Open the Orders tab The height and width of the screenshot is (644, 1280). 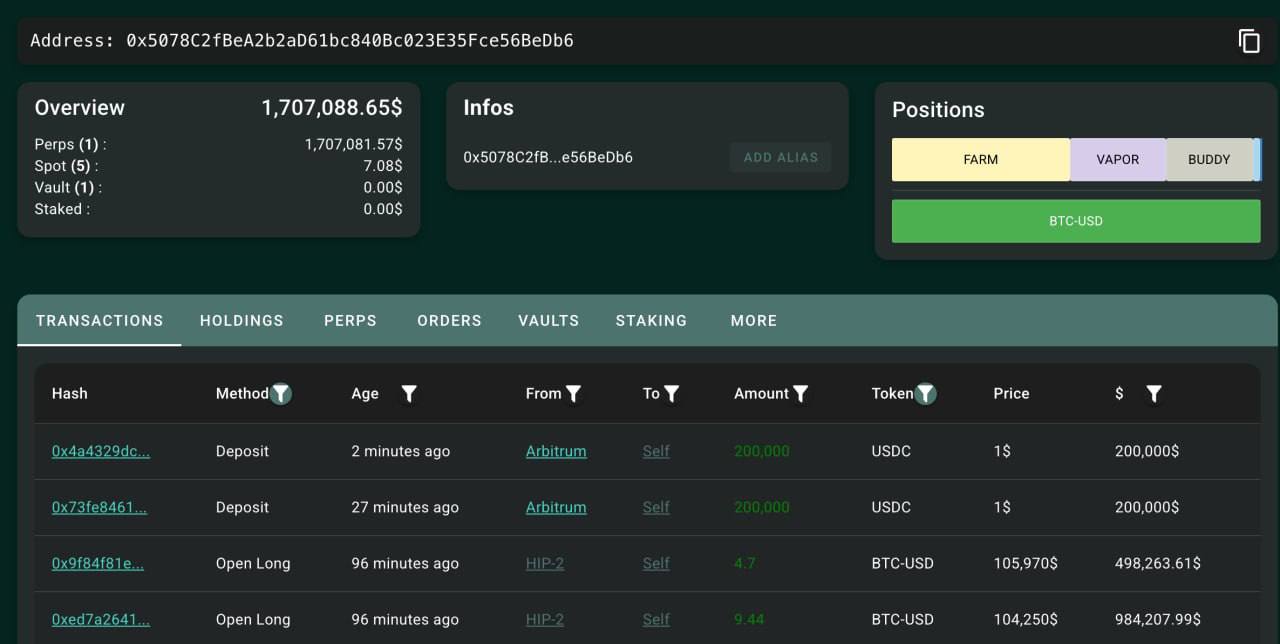pyautogui.click(x=449, y=321)
